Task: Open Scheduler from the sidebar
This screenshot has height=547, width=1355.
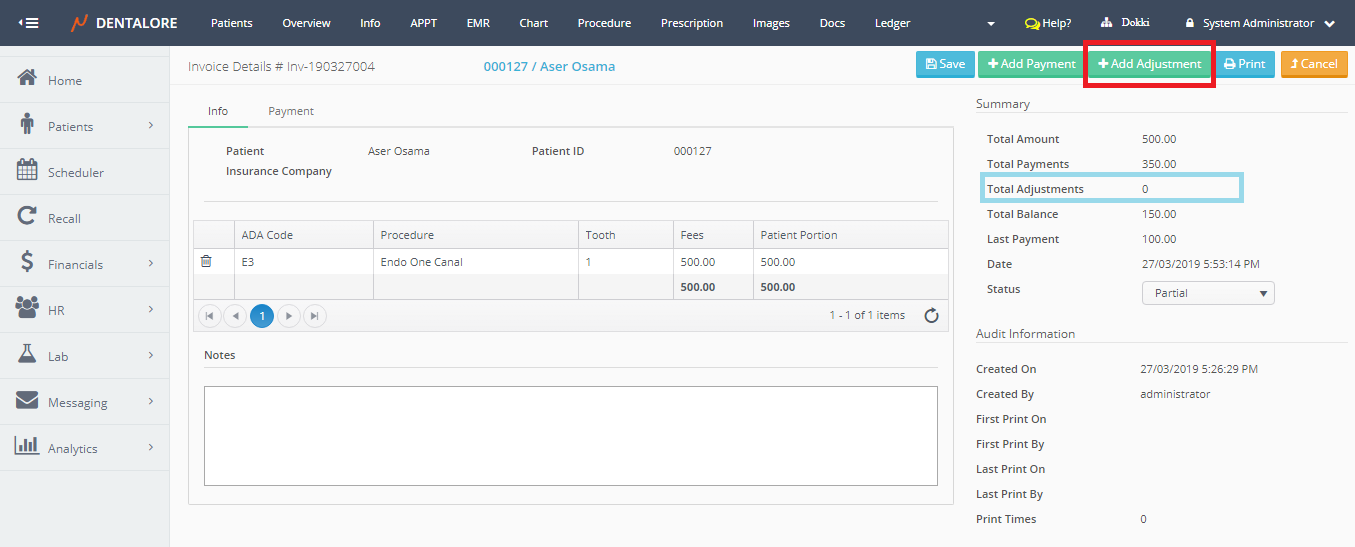Action: point(76,173)
